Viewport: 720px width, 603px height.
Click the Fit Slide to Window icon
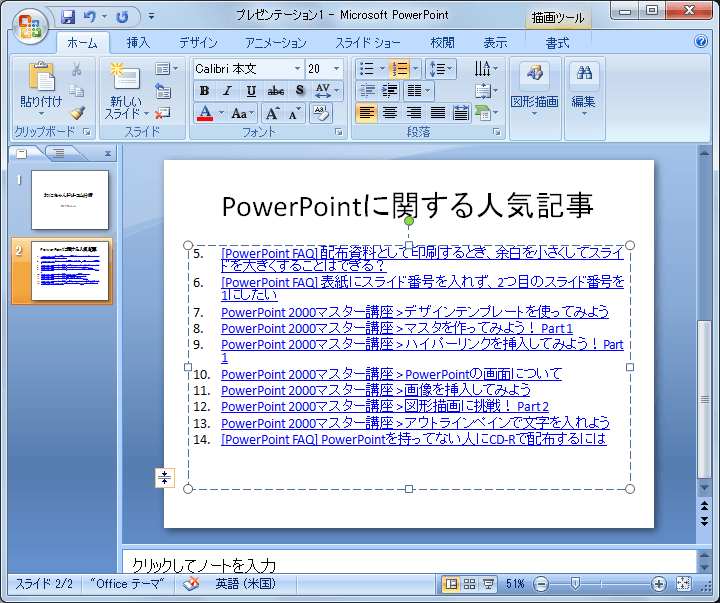click(684, 584)
